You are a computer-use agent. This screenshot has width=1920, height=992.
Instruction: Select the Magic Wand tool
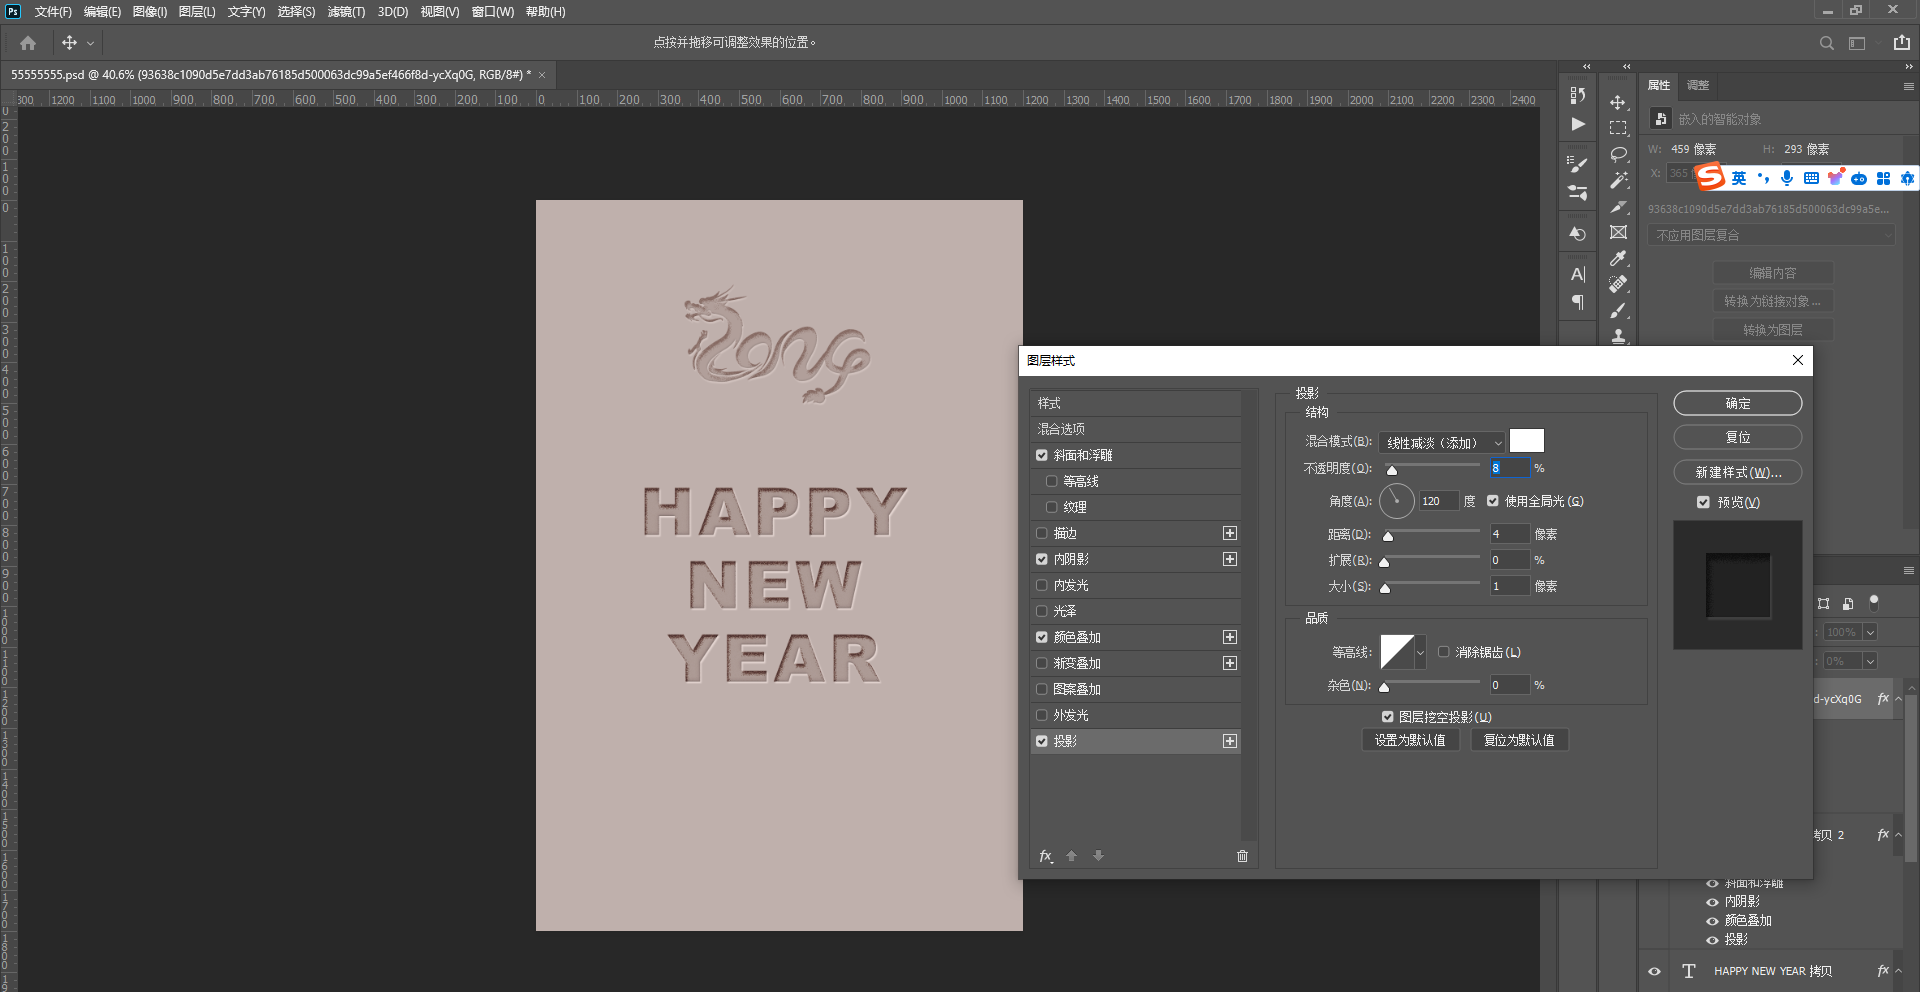click(1618, 181)
